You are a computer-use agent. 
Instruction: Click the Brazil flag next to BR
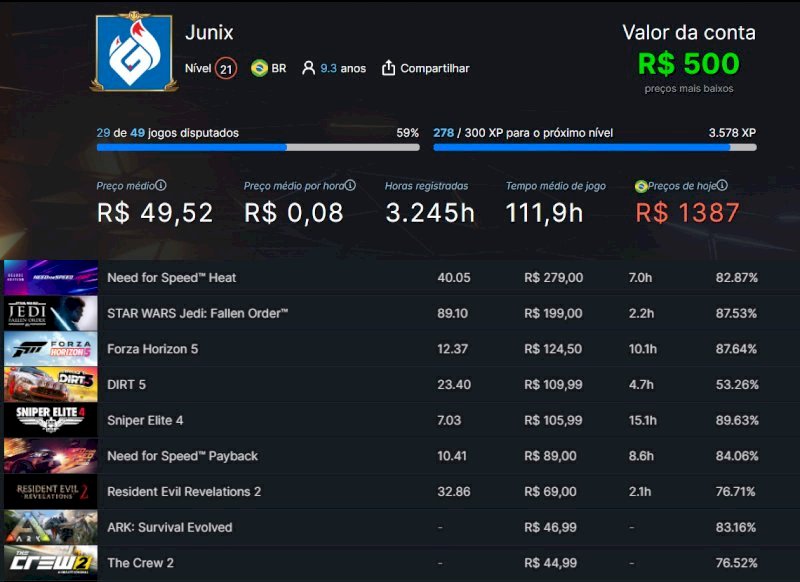[x=259, y=68]
